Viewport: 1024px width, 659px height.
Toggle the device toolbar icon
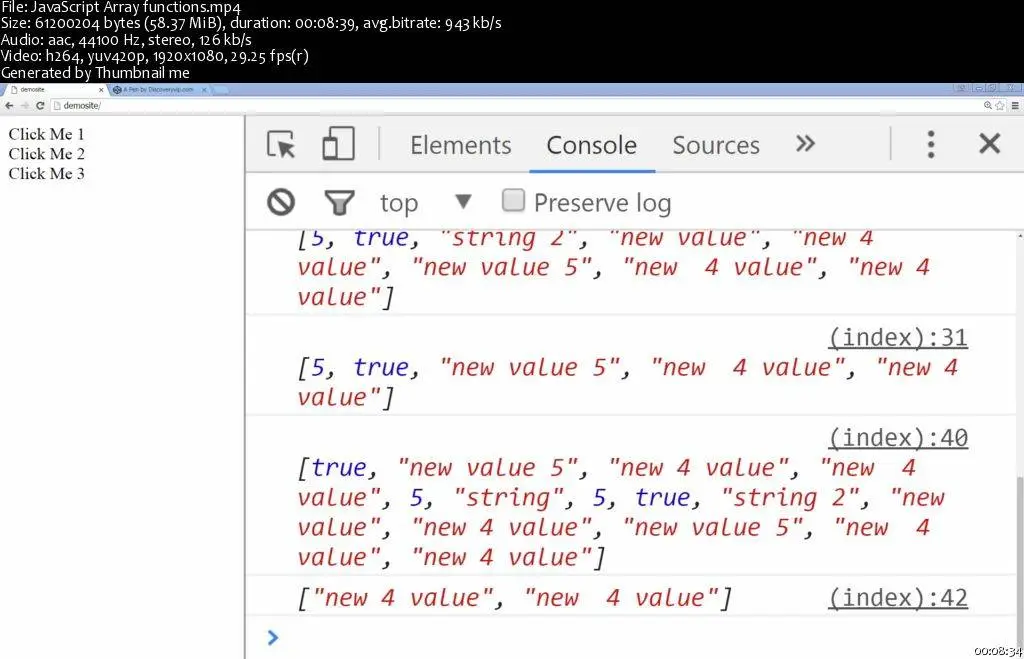point(338,144)
